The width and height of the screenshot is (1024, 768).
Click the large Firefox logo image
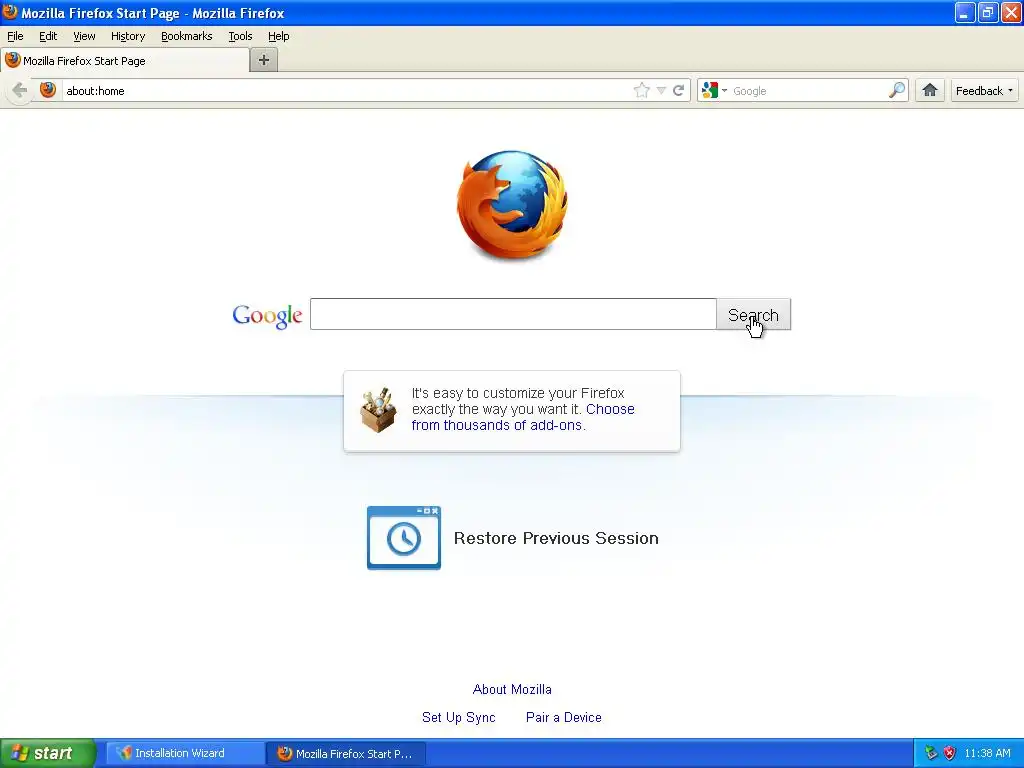(x=512, y=204)
